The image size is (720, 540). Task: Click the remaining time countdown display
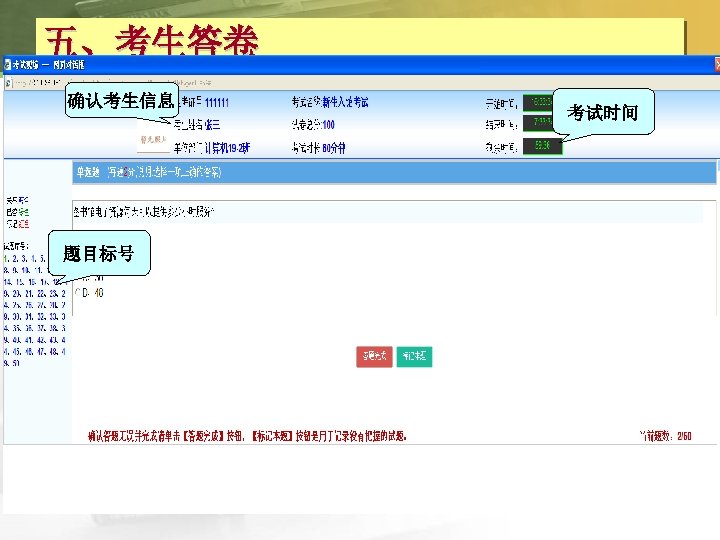pyautogui.click(x=543, y=146)
